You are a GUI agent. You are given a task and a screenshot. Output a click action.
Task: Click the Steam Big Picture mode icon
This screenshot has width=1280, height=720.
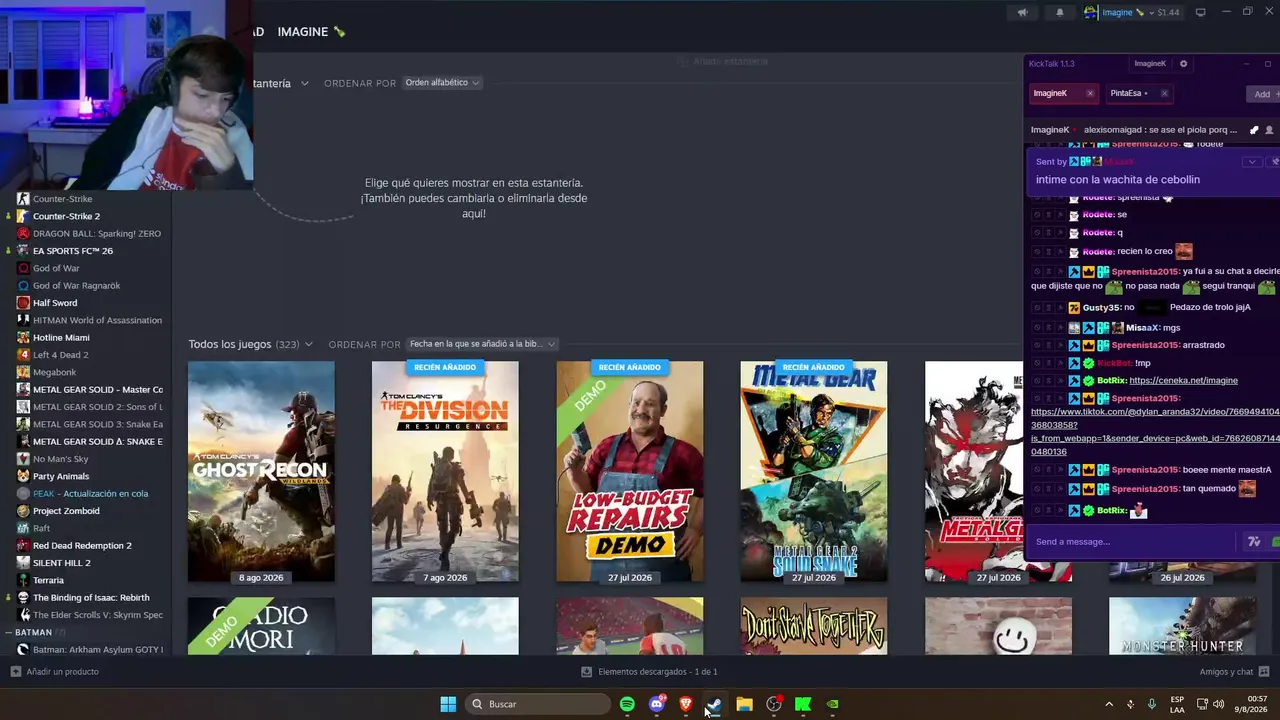pos(1200,13)
